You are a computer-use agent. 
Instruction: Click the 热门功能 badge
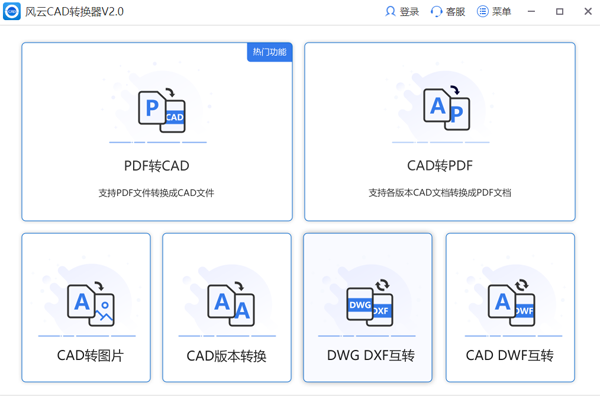(x=269, y=52)
